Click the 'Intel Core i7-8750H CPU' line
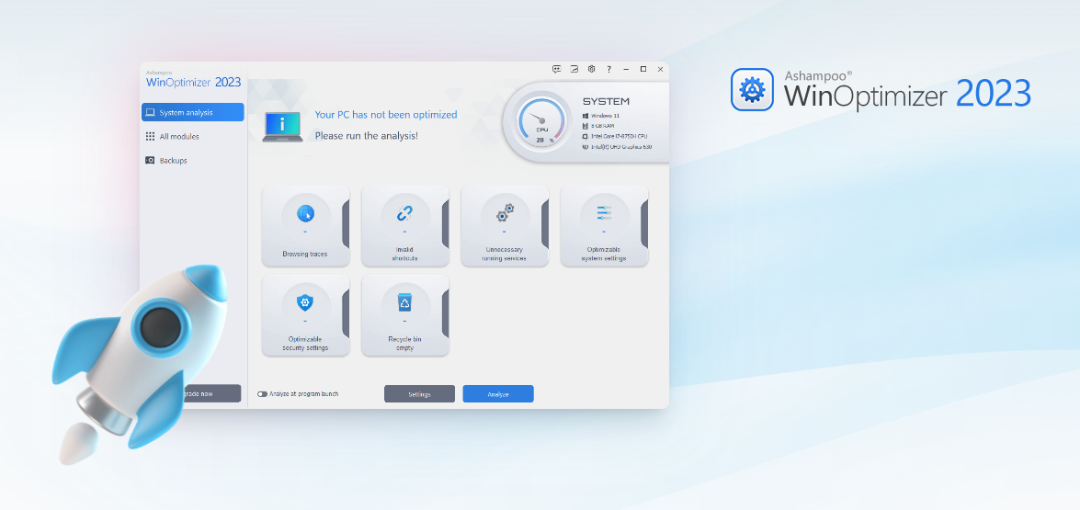Viewport: 1080px width, 510px height. pos(619,136)
